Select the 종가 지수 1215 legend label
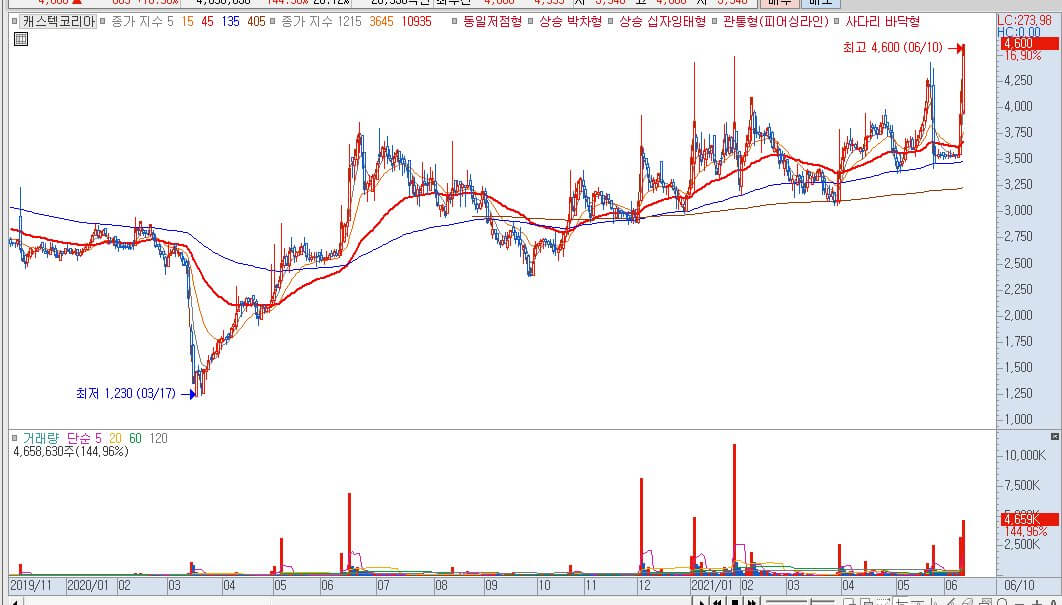The height and width of the screenshot is (605, 1062). [321, 22]
